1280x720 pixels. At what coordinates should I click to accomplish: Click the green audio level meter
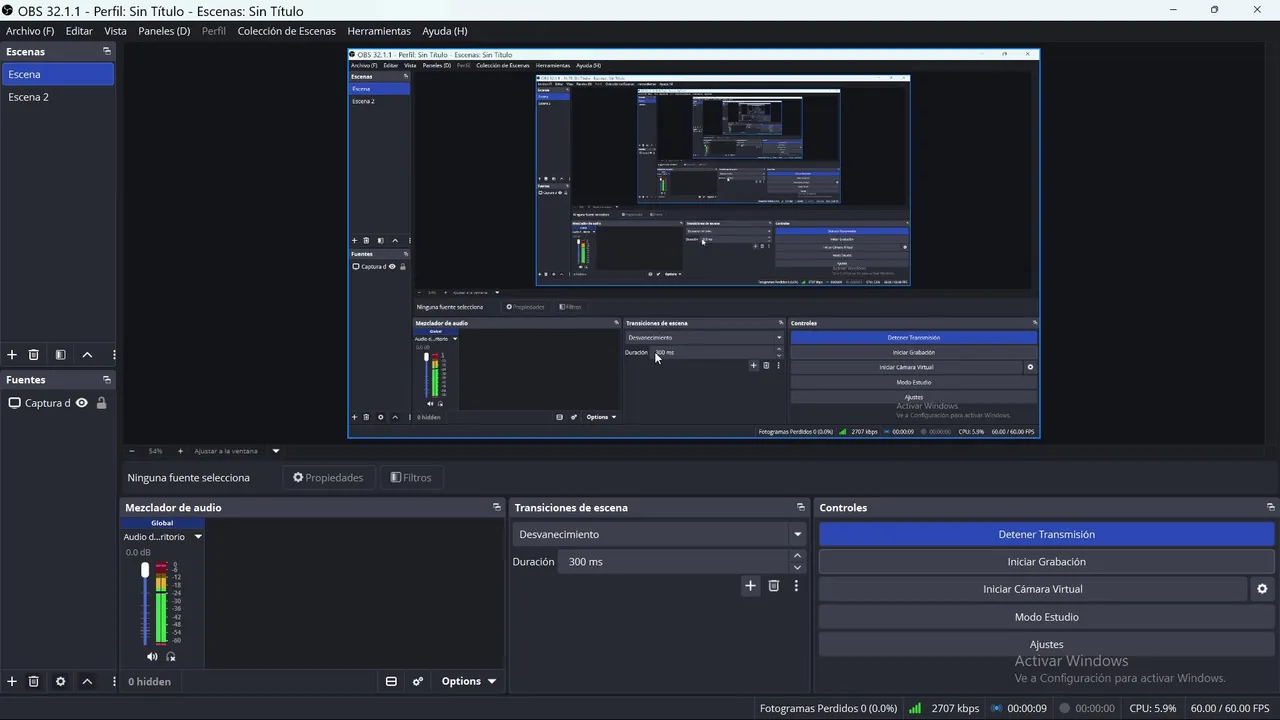161,604
